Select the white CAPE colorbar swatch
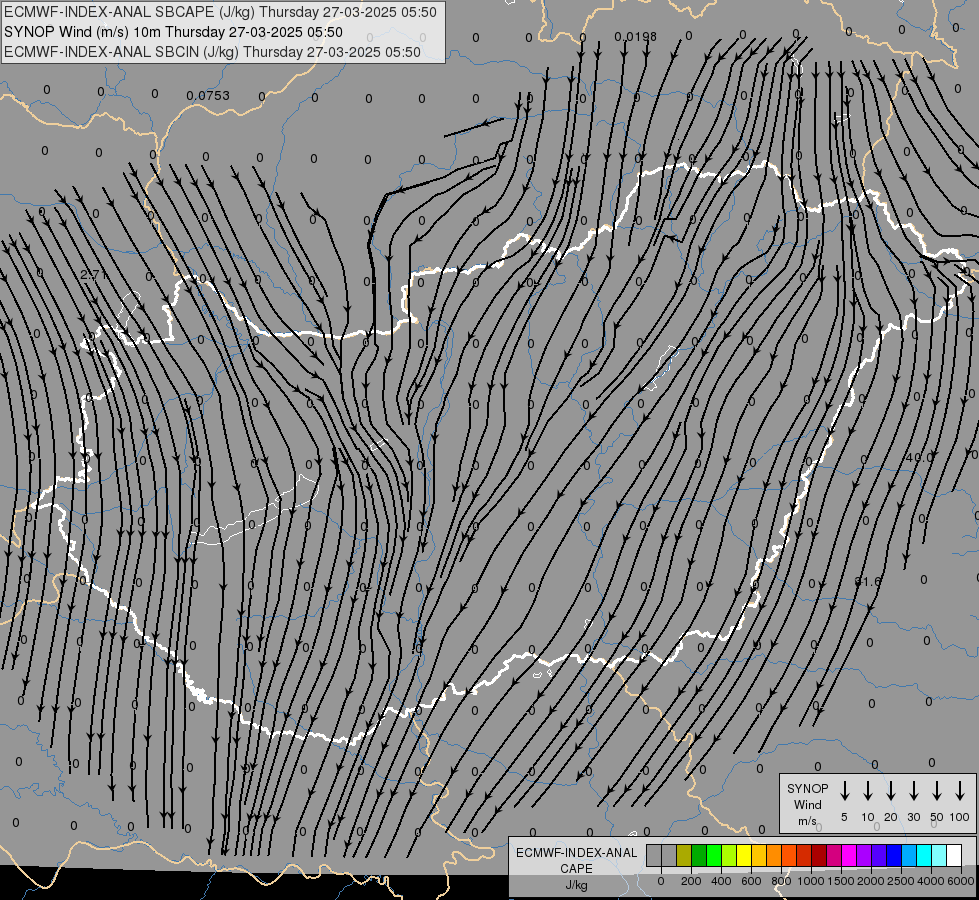The width and height of the screenshot is (979, 900). tap(953, 855)
